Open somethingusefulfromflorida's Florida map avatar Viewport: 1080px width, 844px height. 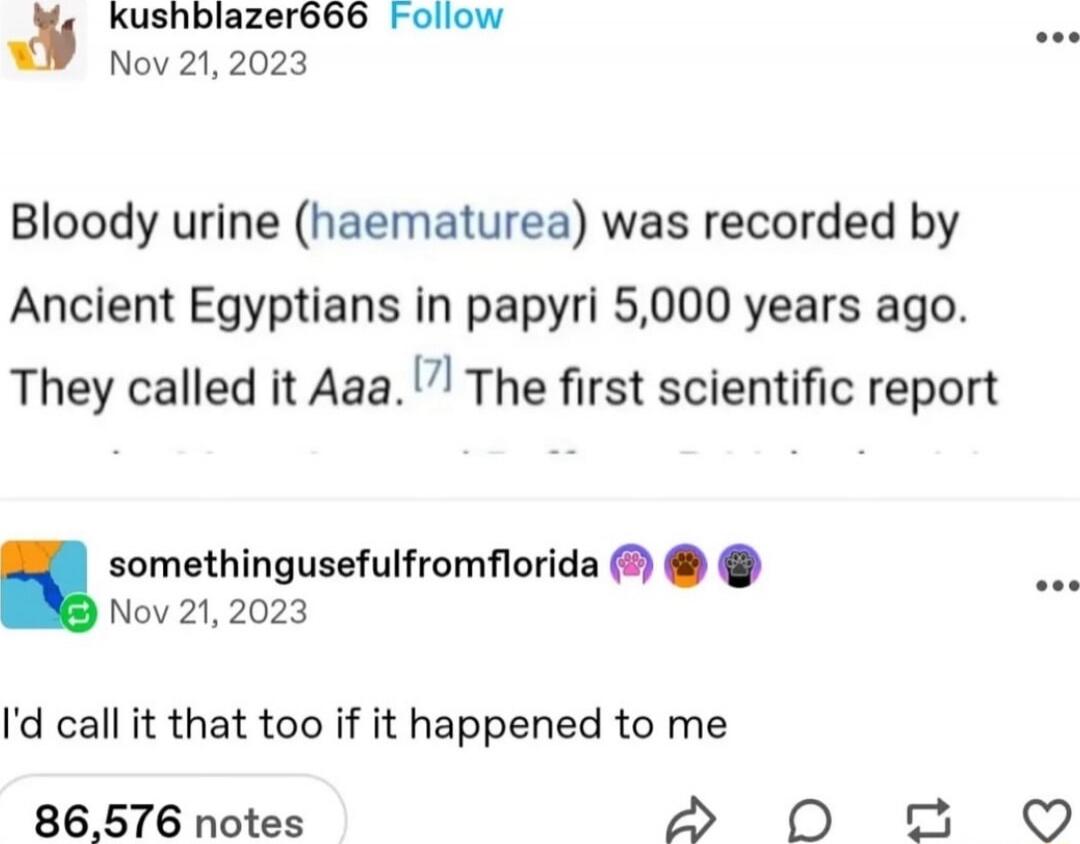click(44, 584)
